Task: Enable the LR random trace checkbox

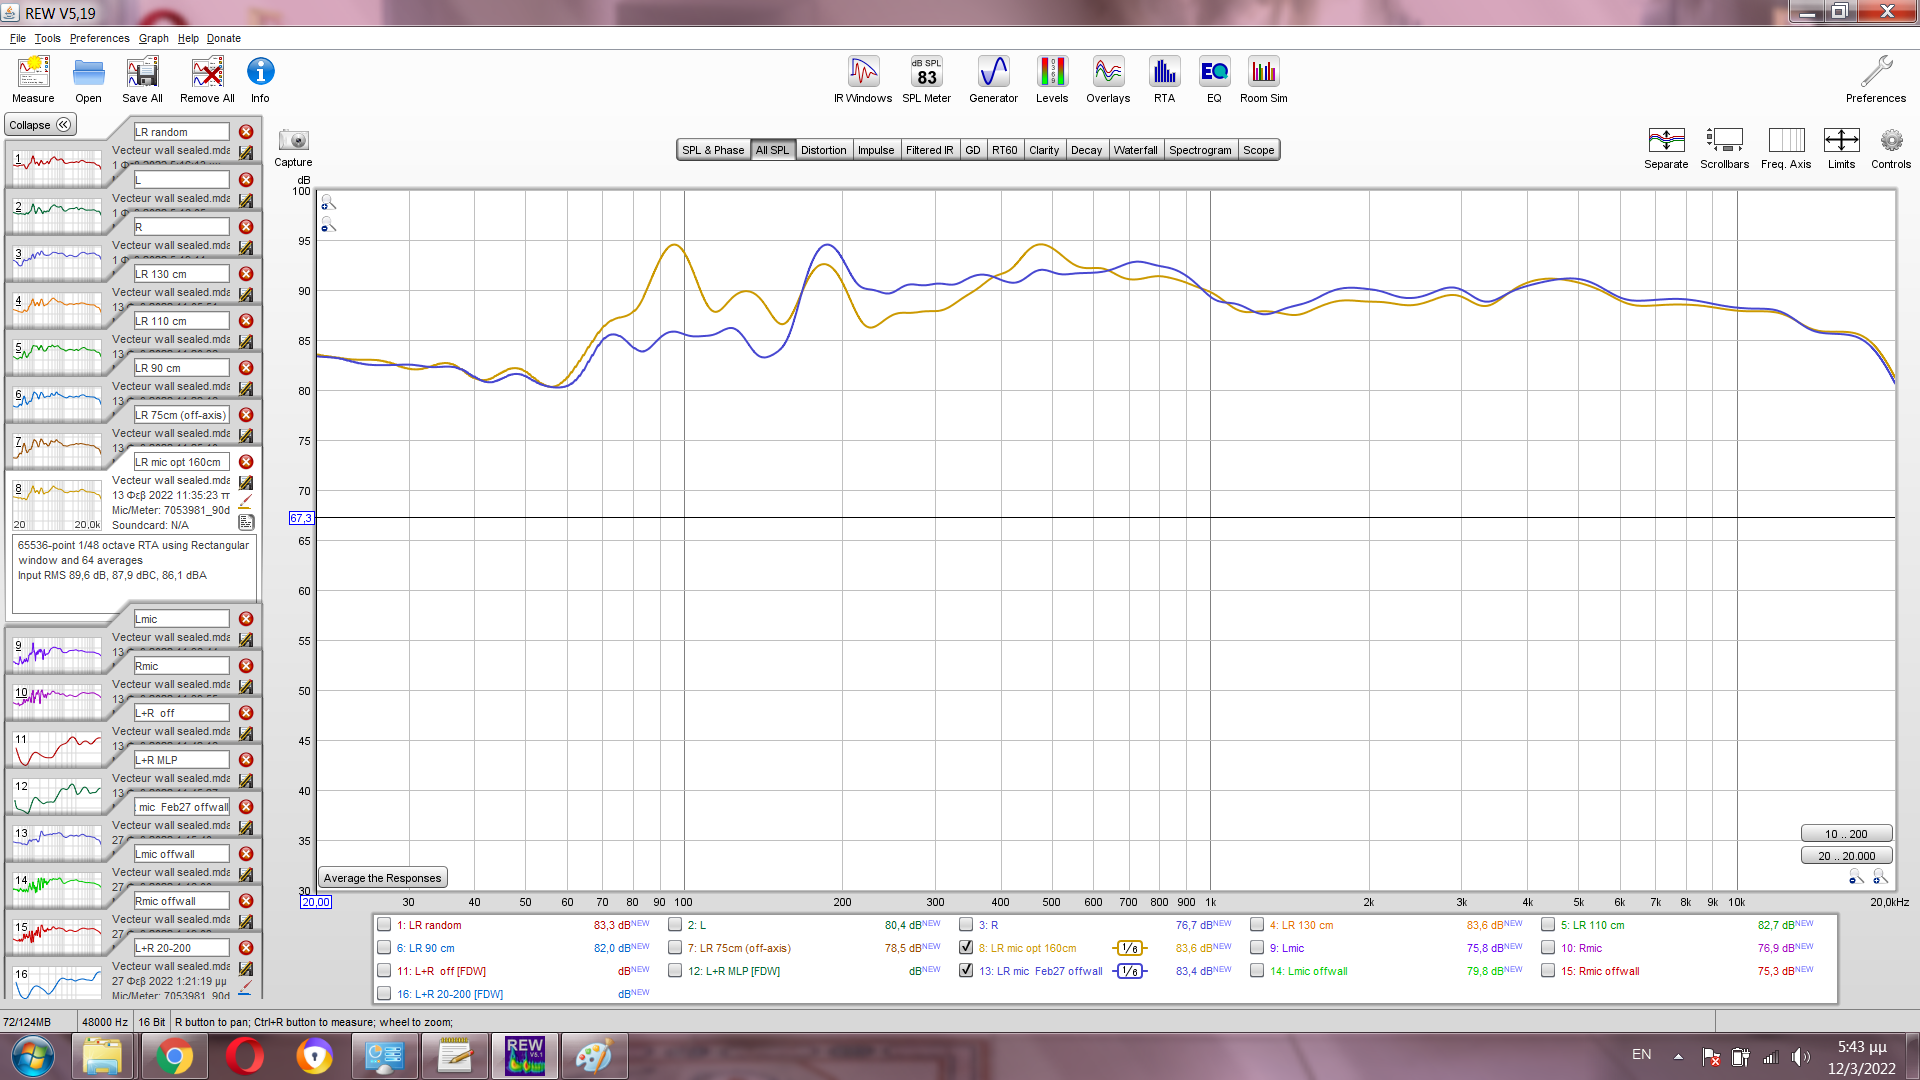Action: pyautogui.click(x=384, y=925)
